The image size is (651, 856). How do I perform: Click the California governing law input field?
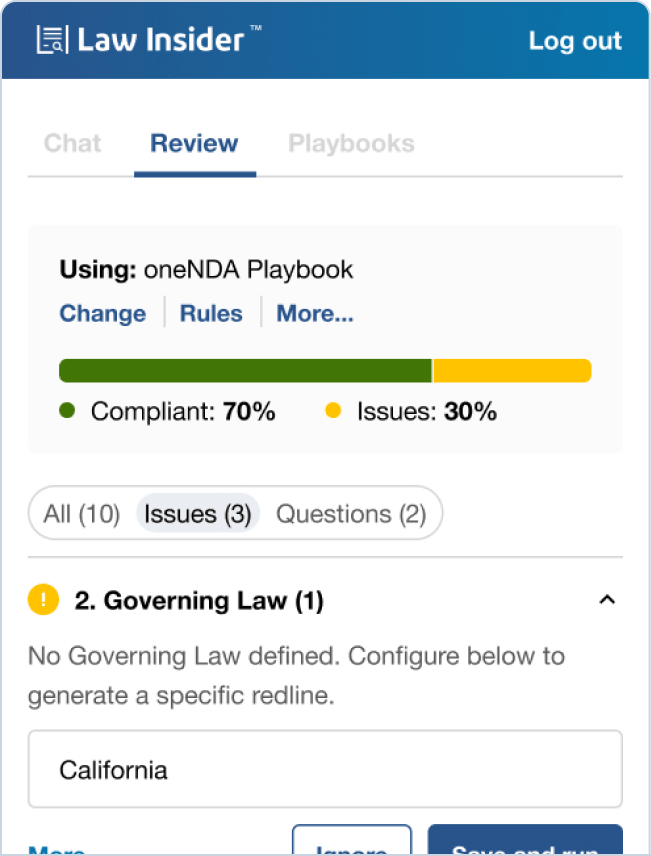point(325,769)
